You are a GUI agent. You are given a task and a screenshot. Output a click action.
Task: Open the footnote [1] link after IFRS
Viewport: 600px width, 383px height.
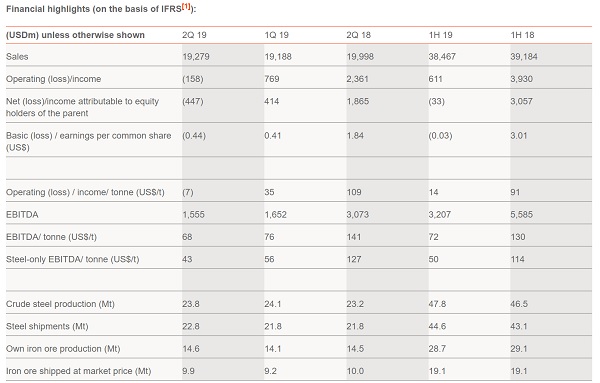(186, 7)
